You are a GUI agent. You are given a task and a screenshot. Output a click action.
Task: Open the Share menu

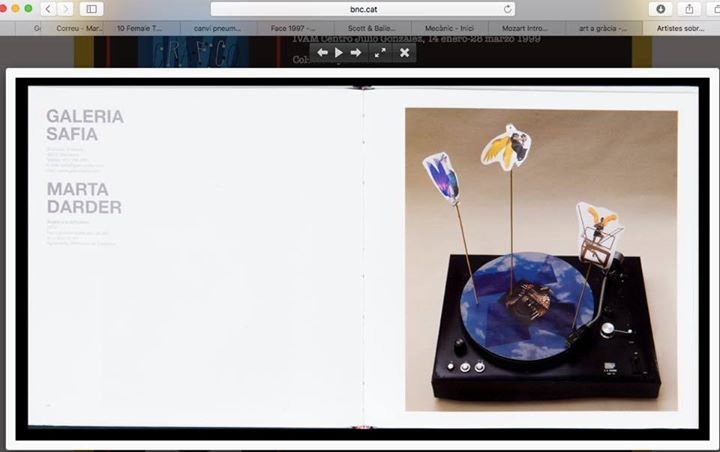click(x=690, y=9)
